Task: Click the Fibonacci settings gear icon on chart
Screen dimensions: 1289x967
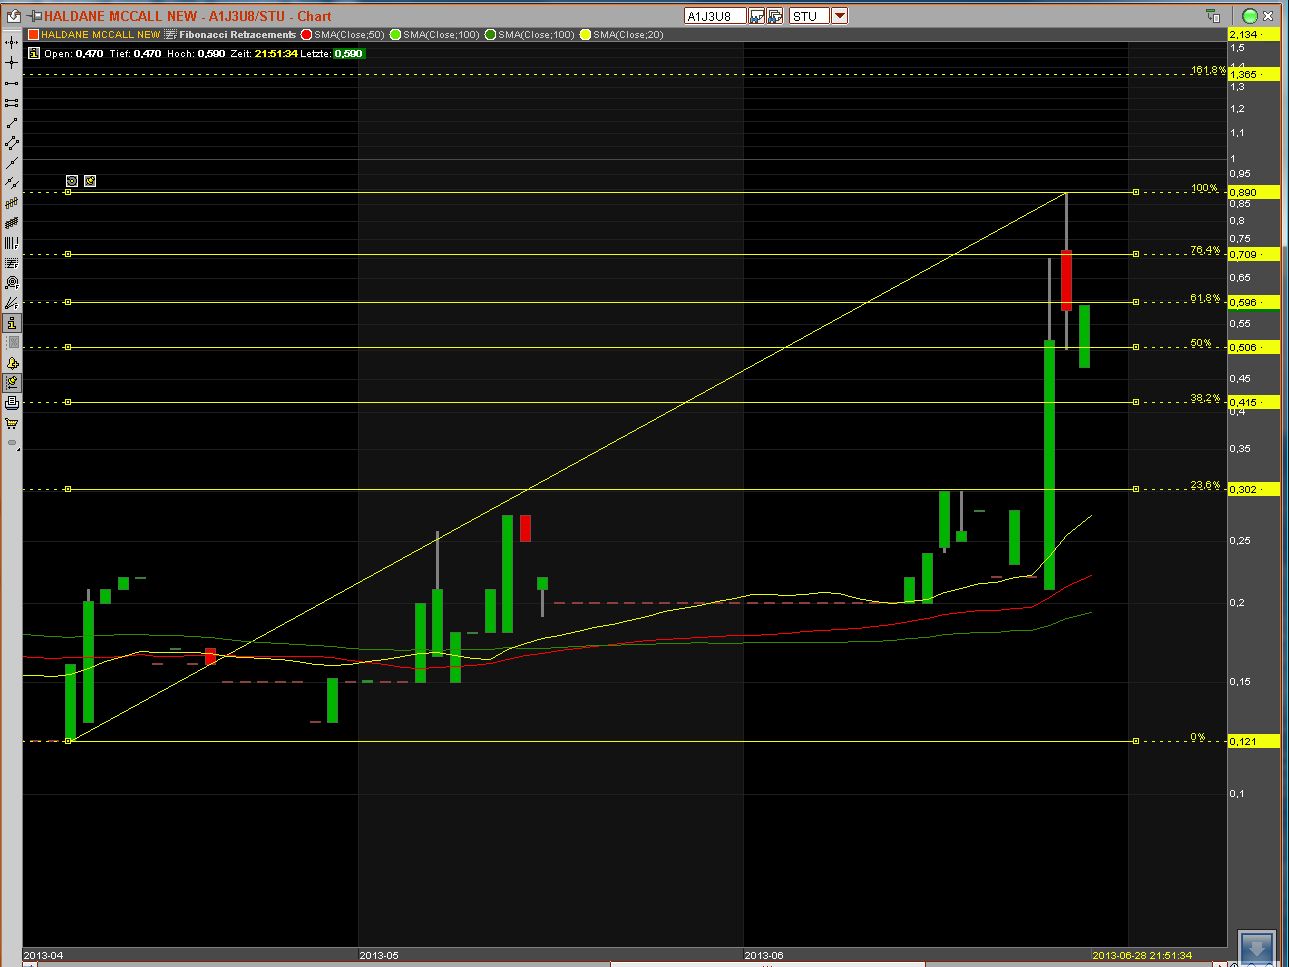Action: pyautogui.click(x=72, y=181)
